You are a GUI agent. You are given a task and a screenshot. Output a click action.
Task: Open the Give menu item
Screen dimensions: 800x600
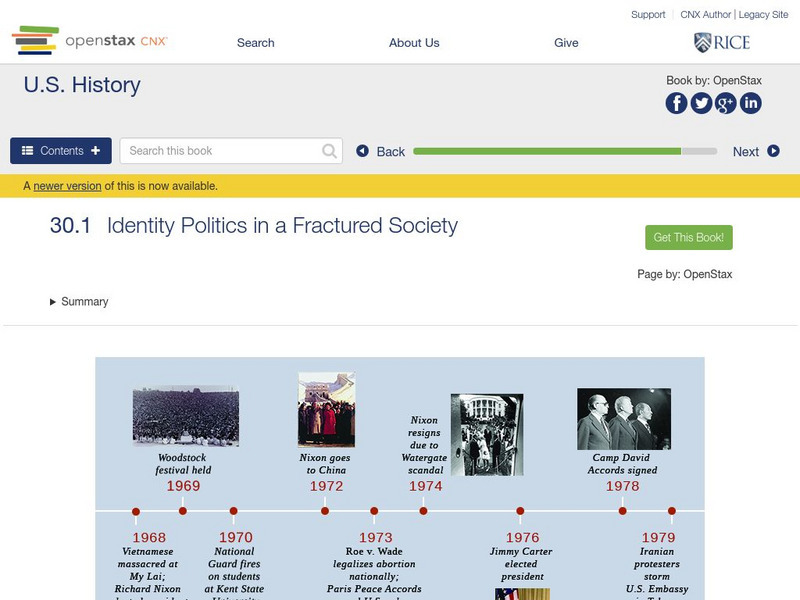pyautogui.click(x=566, y=42)
